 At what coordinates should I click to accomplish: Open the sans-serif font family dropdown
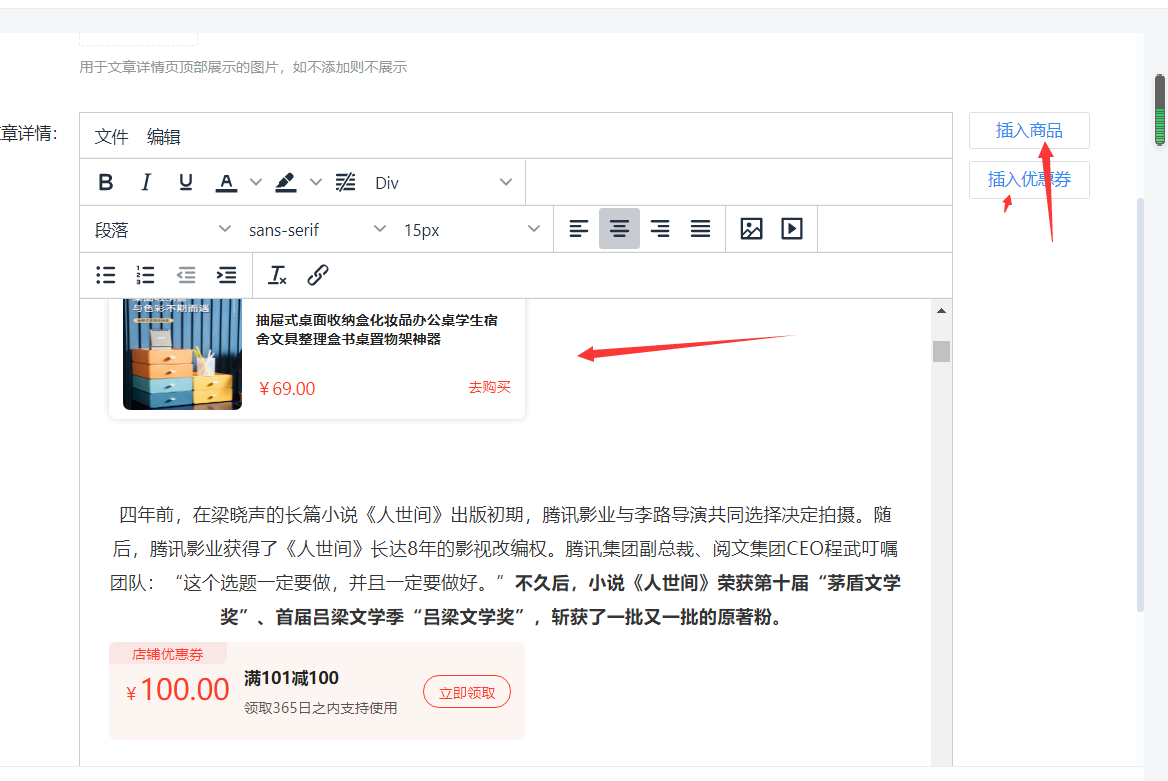[x=318, y=230]
